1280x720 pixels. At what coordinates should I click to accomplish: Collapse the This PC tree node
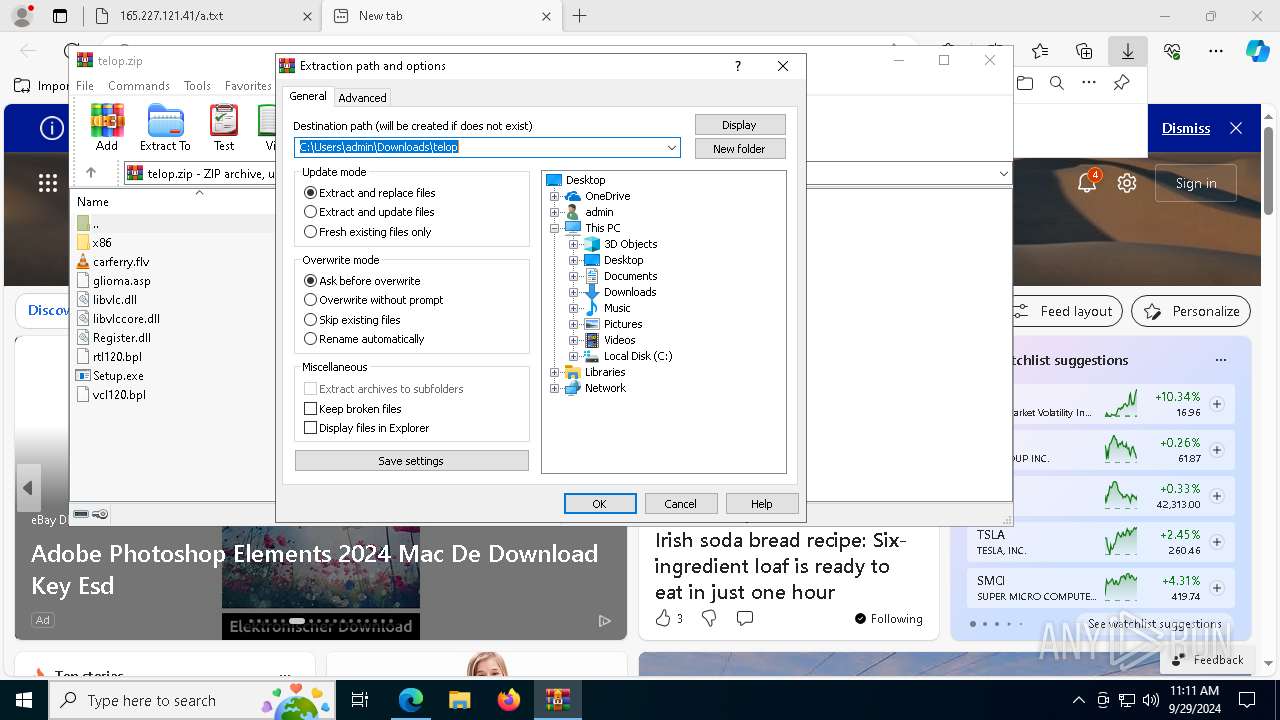[555, 228]
